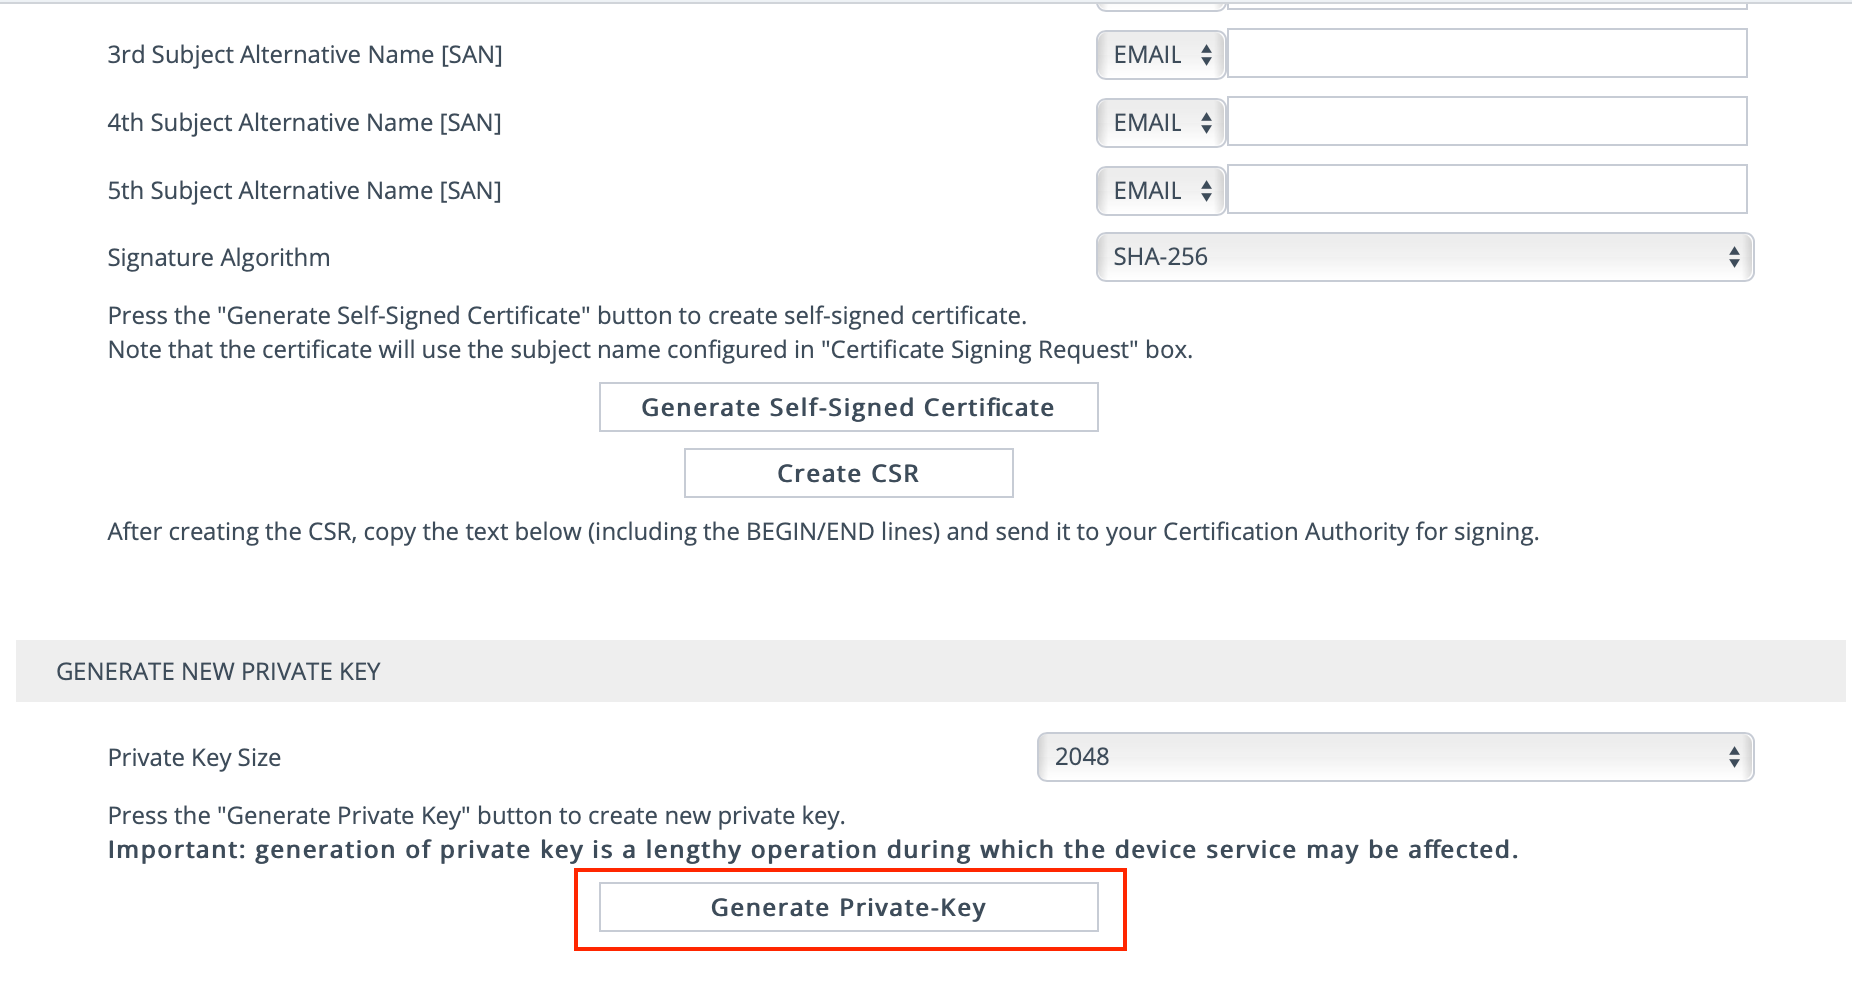Click the 5th Subject Alternative Name text field
The image size is (1852, 1008).
pyautogui.click(x=1487, y=189)
